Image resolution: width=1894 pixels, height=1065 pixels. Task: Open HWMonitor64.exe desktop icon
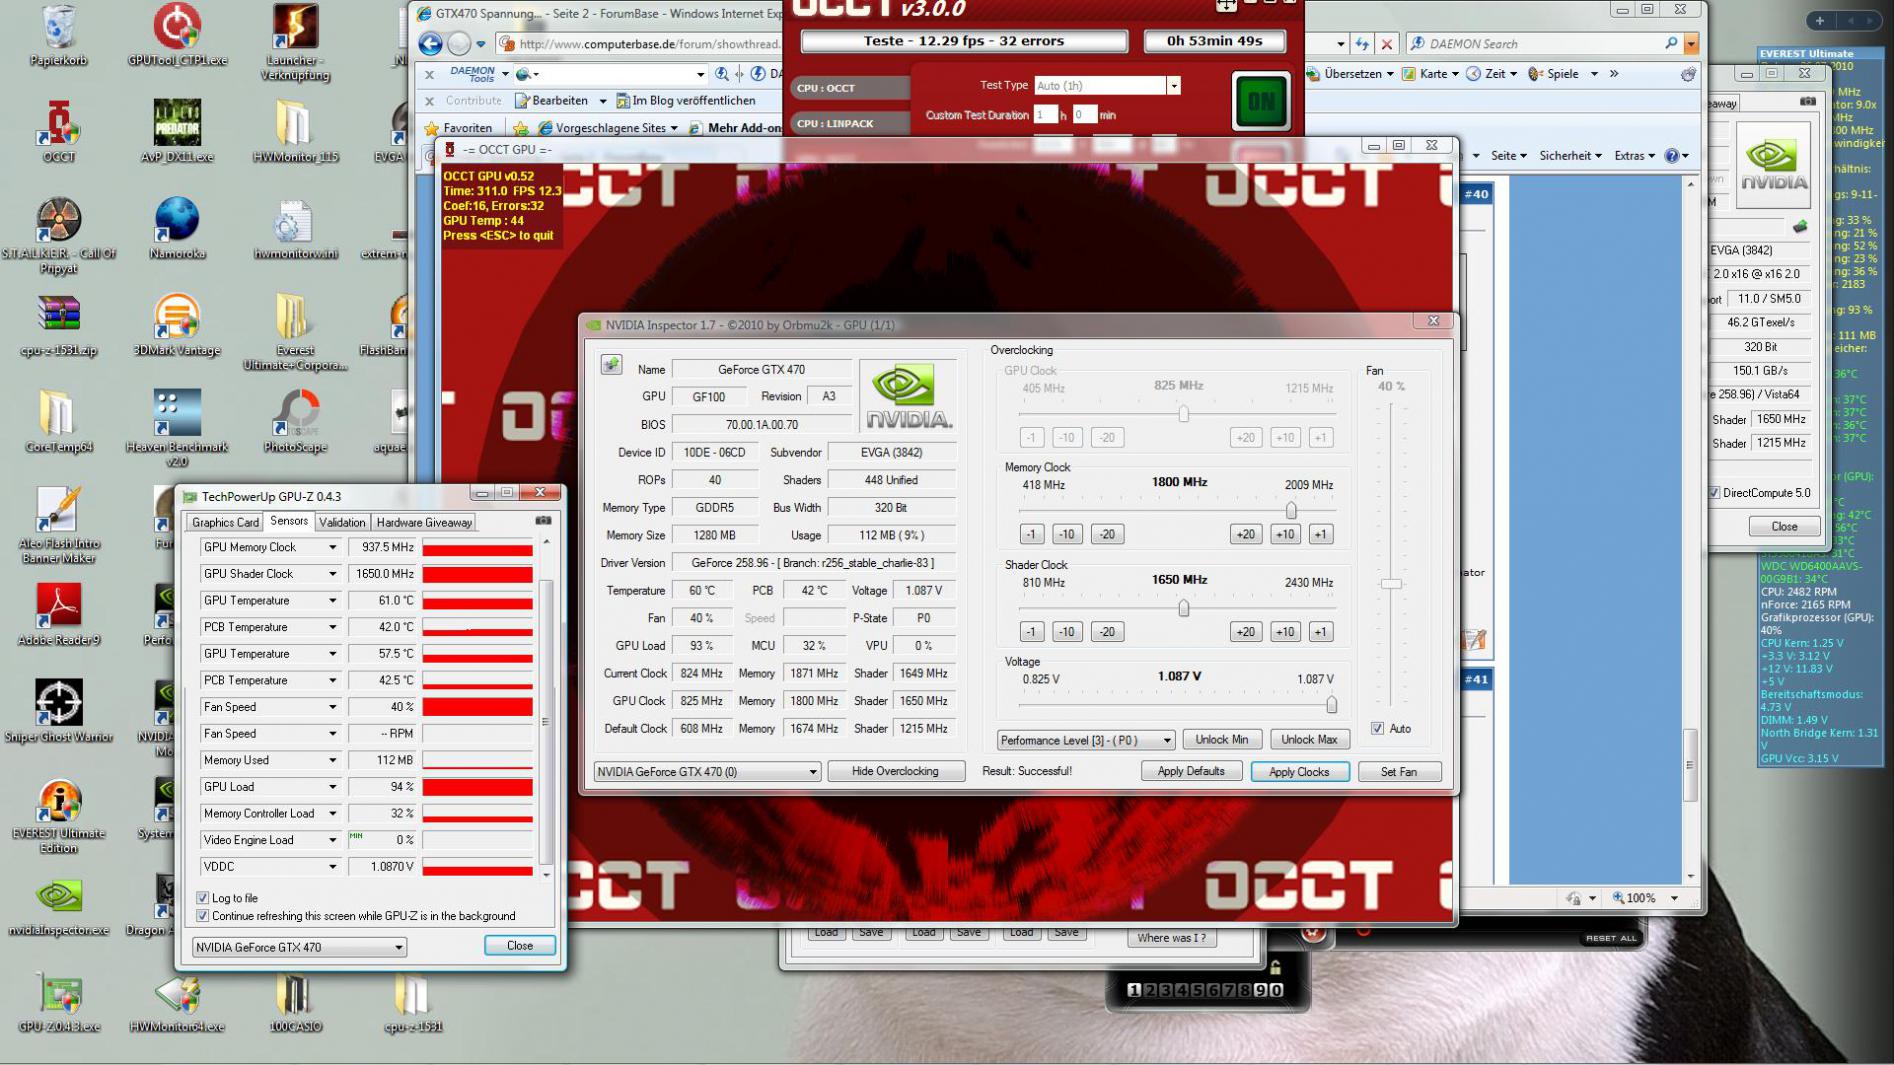click(x=177, y=1002)
